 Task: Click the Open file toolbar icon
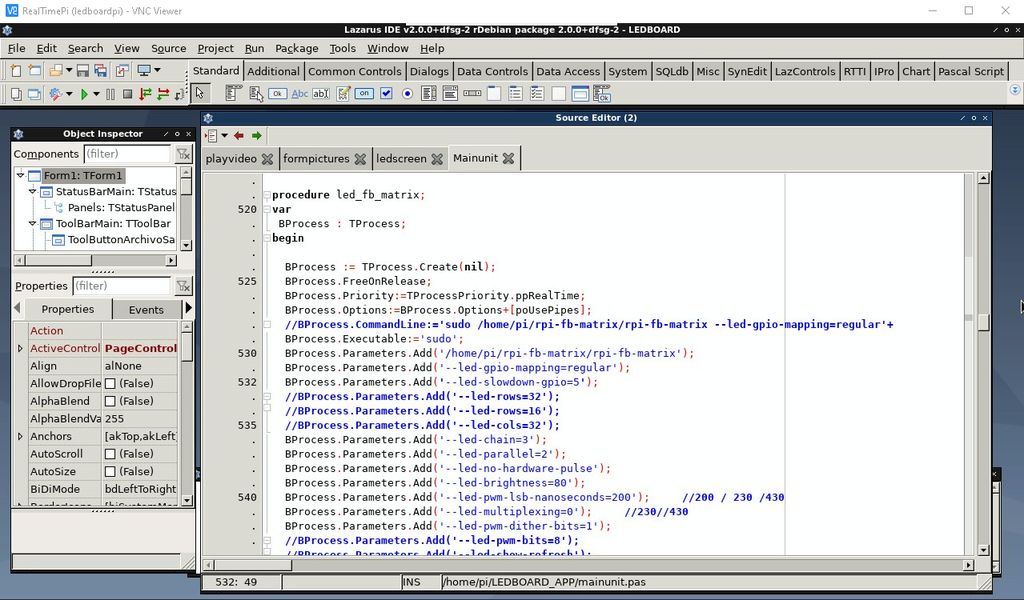pyautogui.click(x=56, y=71)
